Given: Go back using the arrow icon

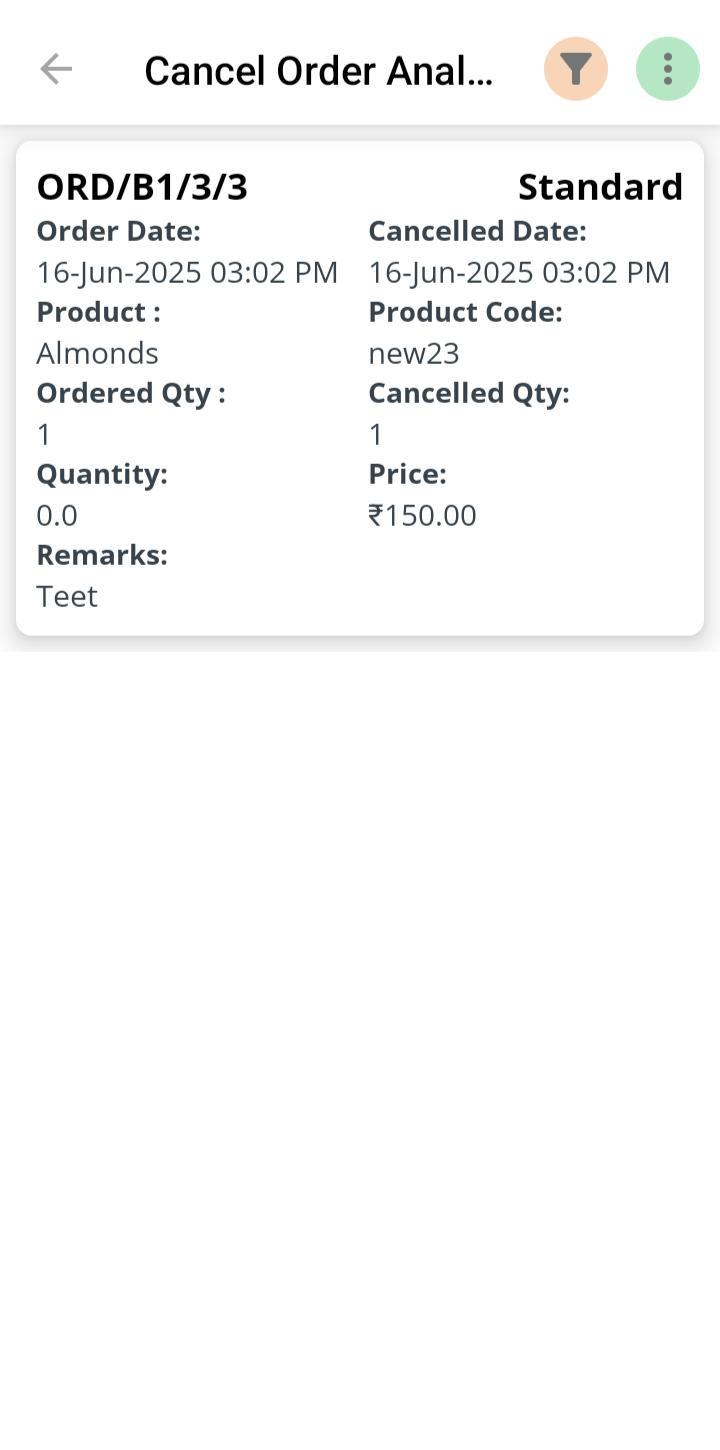Looking at the screenshot, I should (56, 69).
